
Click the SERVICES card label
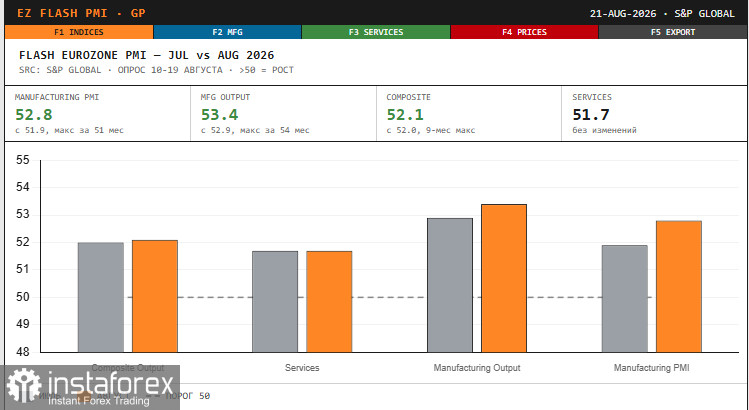coord(591,97)
